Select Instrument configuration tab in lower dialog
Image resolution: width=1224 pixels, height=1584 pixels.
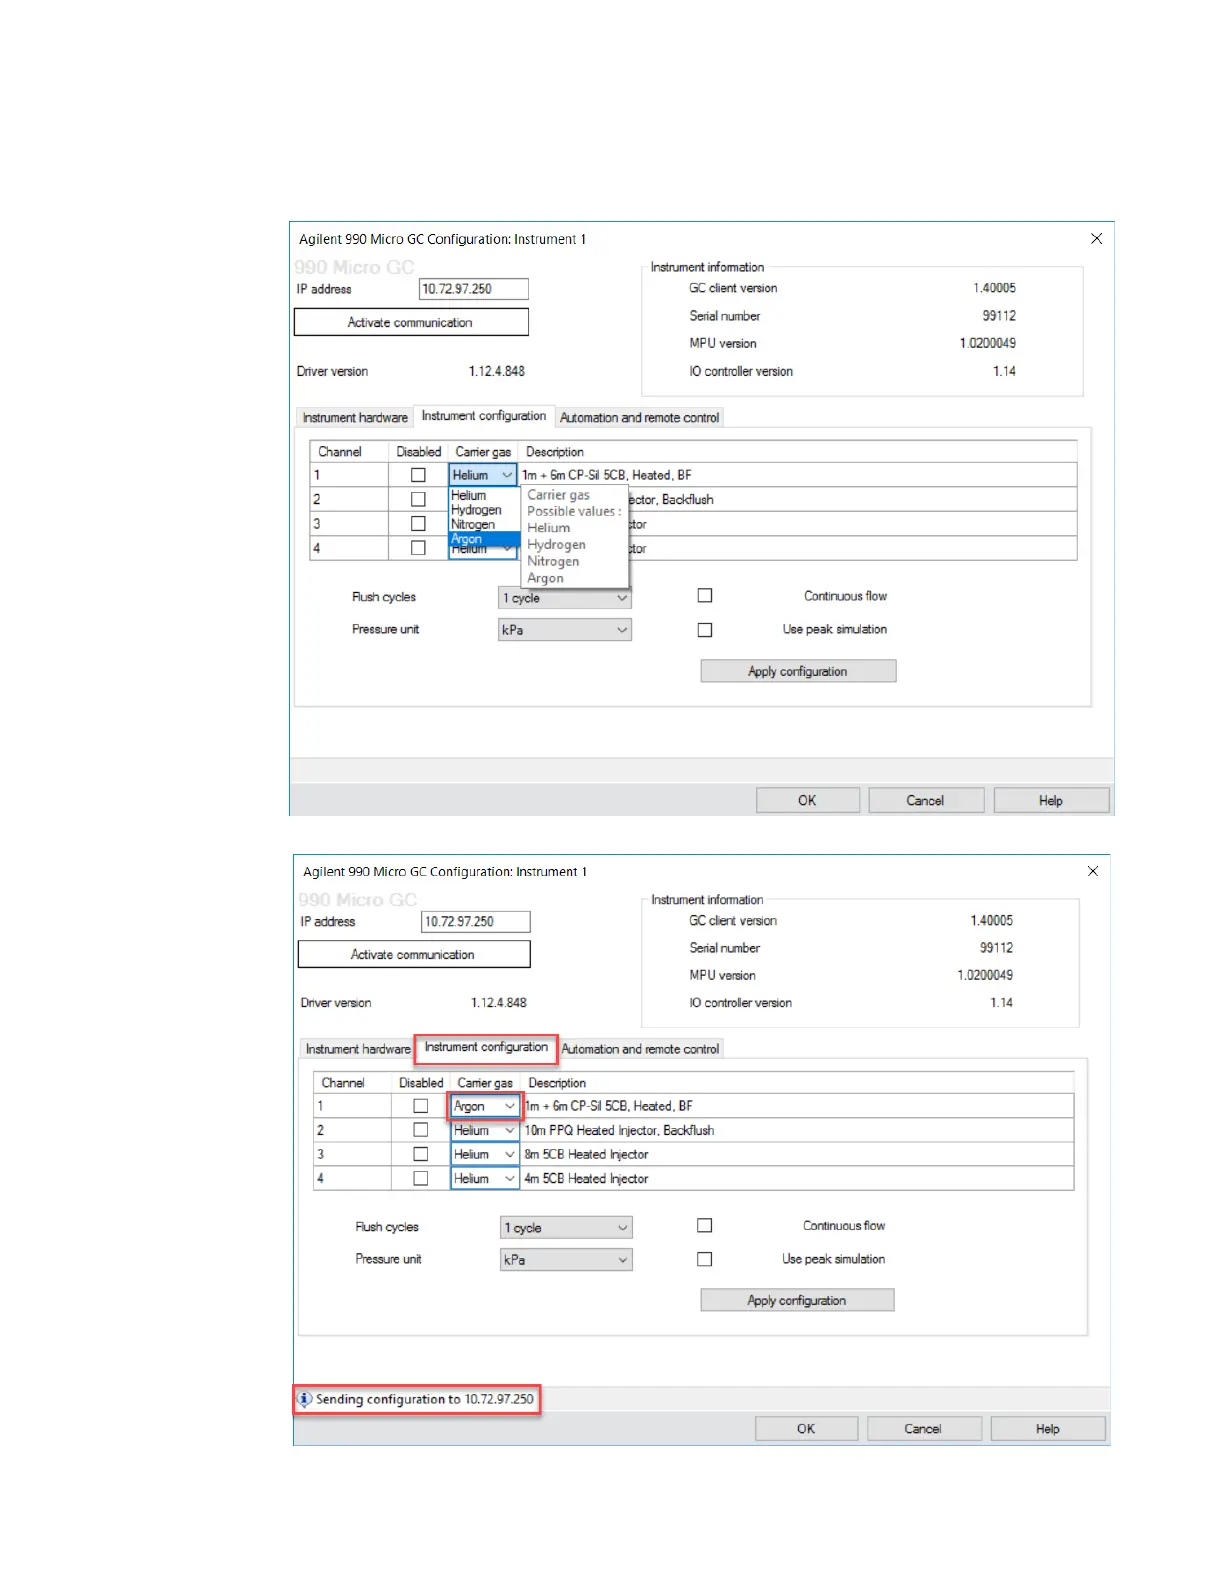click(x=486, y=1047)
